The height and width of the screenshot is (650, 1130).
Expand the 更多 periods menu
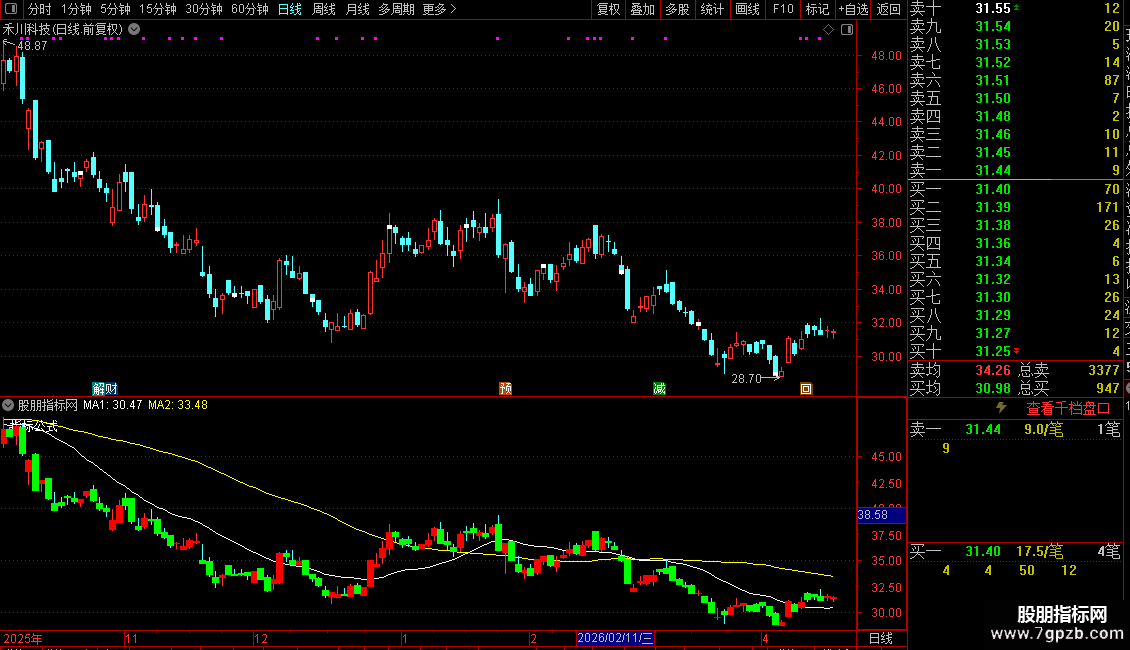pos(439,9)
